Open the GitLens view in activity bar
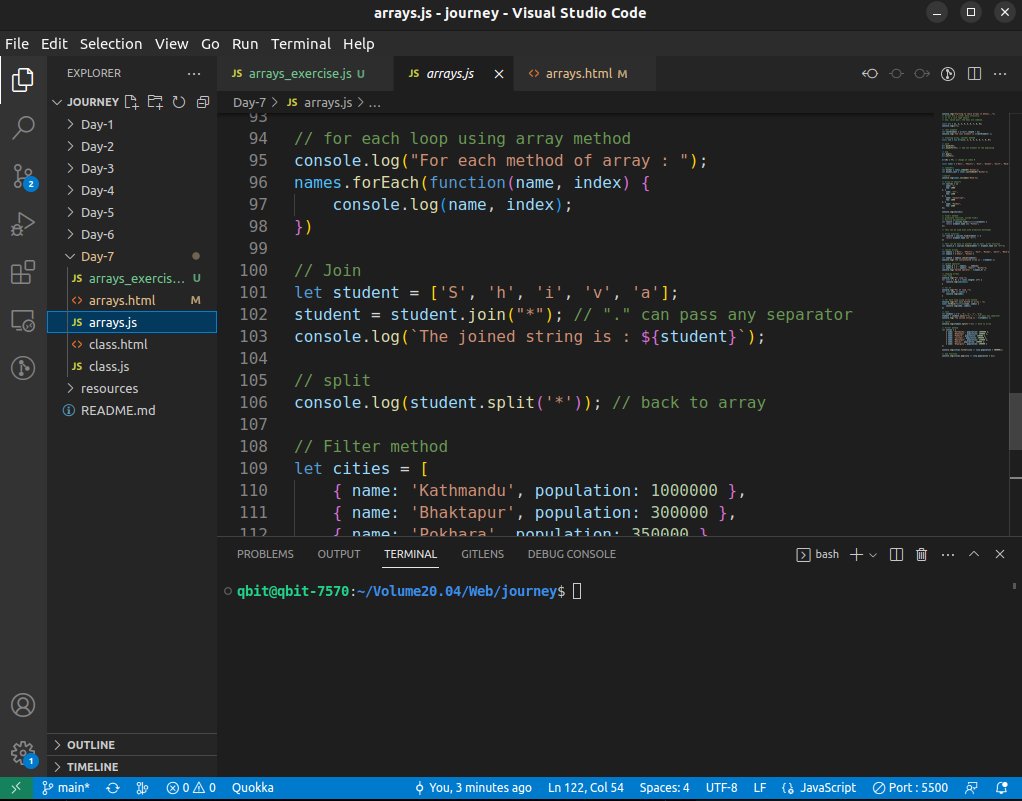The height and width of the screenshot is (801, 1022). pos(23,368)
